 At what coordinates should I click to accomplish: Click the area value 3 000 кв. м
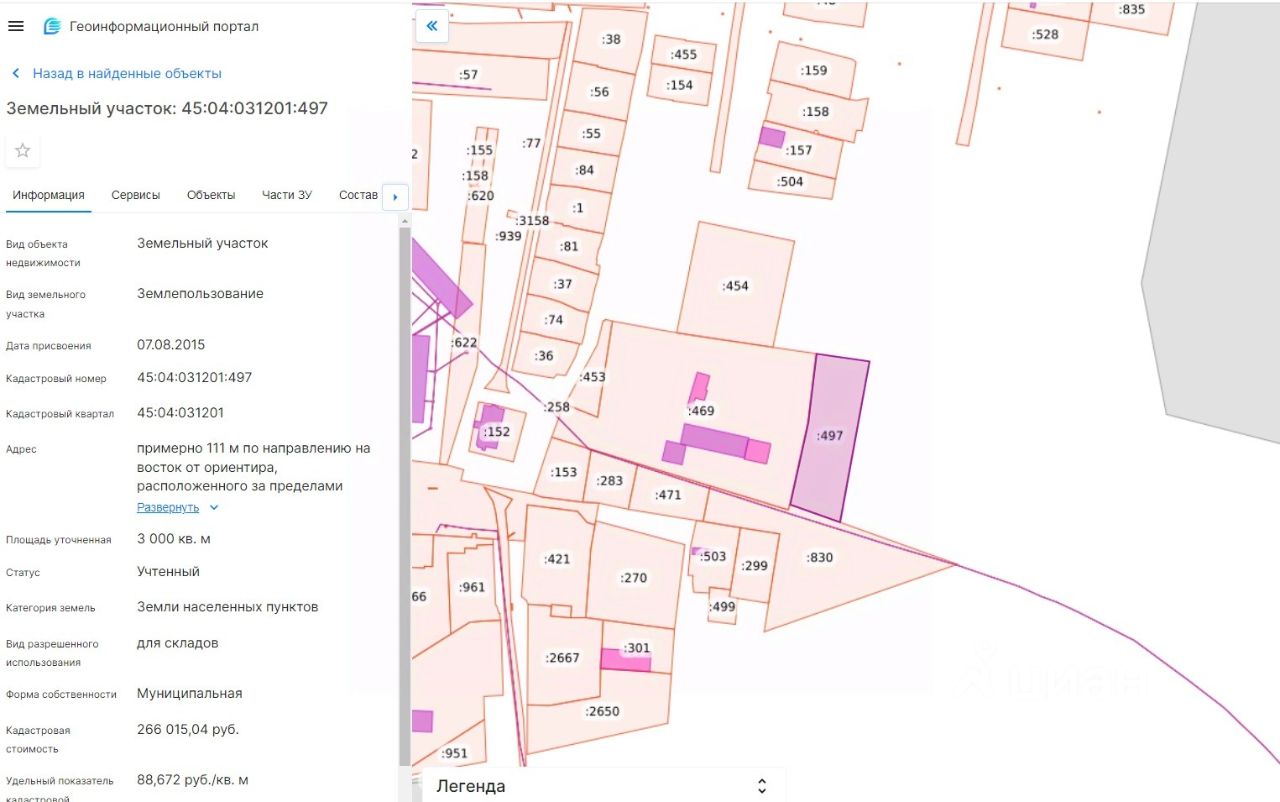174,539
